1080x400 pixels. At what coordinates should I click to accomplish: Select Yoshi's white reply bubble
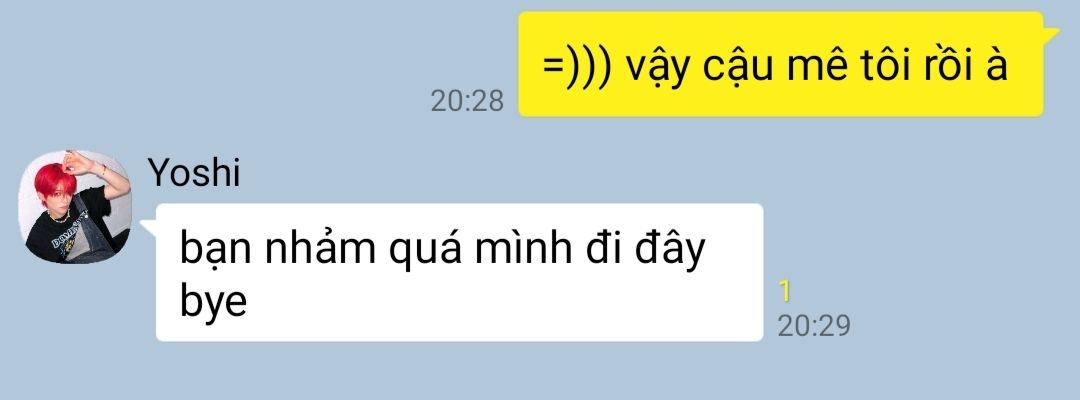pos(459,272)
